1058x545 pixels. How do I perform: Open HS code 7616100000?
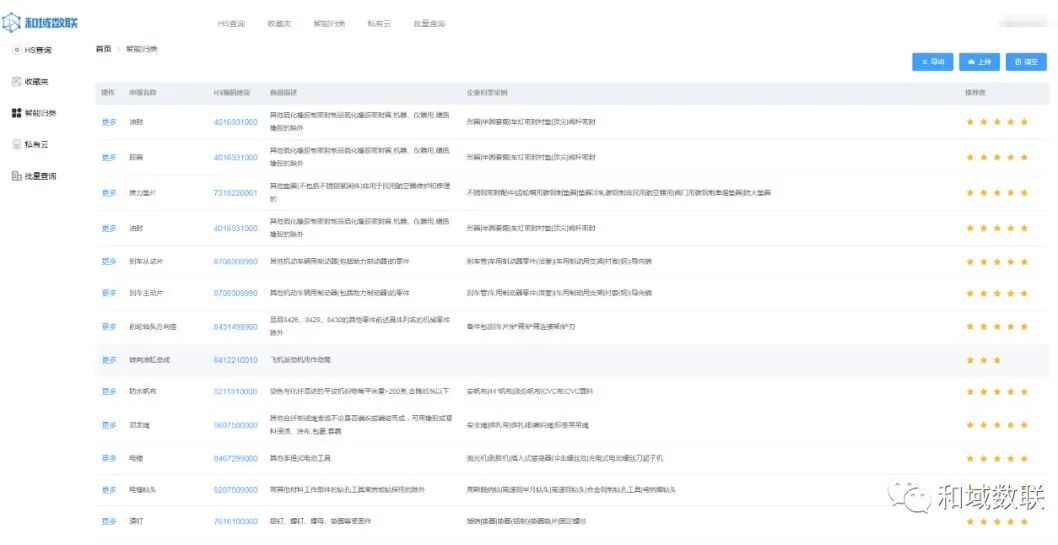click(235, 521)
